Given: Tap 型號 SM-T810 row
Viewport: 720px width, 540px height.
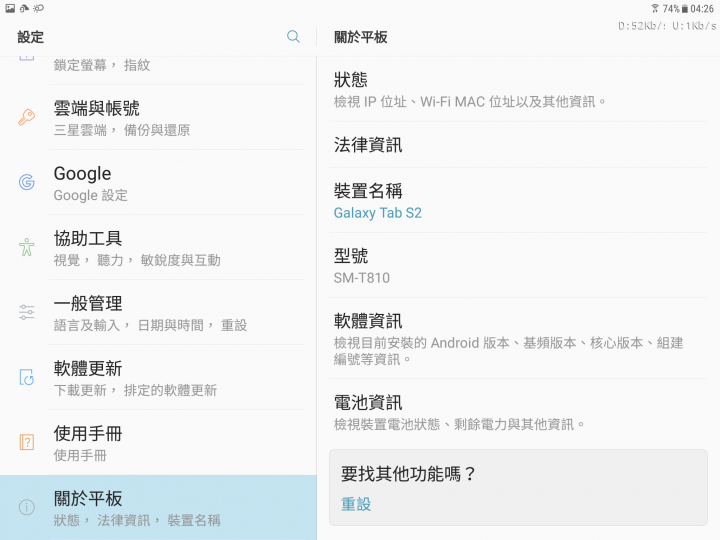Looking at the screenshot, I should tap(518, 265).
